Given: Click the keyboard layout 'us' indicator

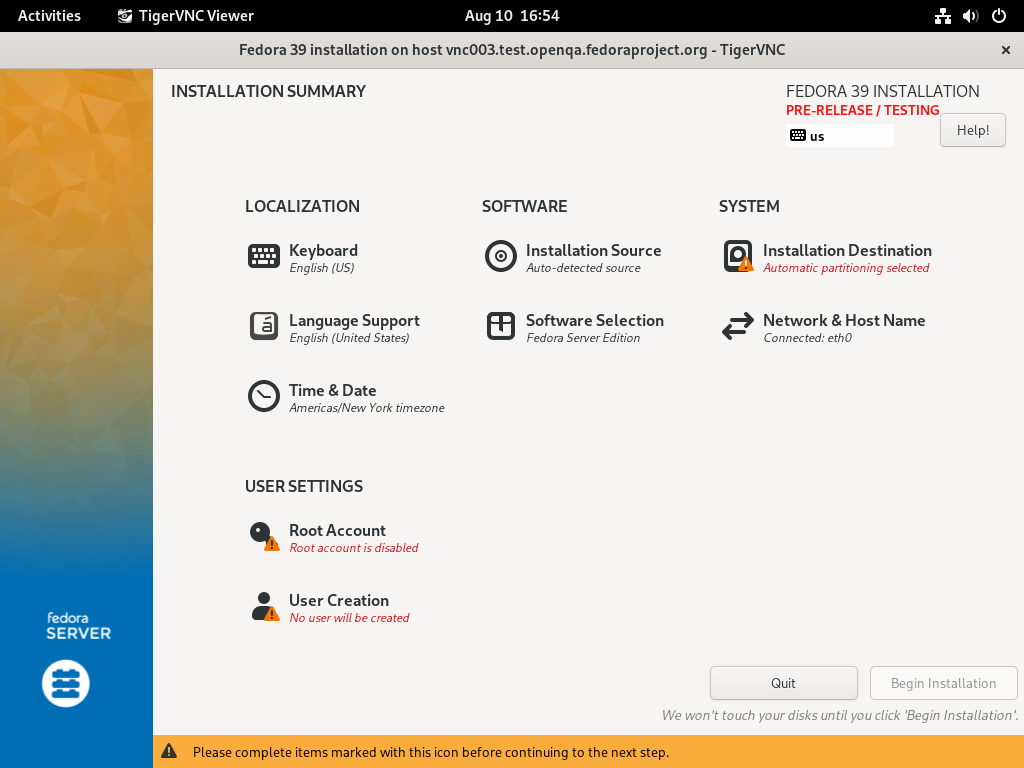Looking at the screenshot, I should [x=840, y=136].
